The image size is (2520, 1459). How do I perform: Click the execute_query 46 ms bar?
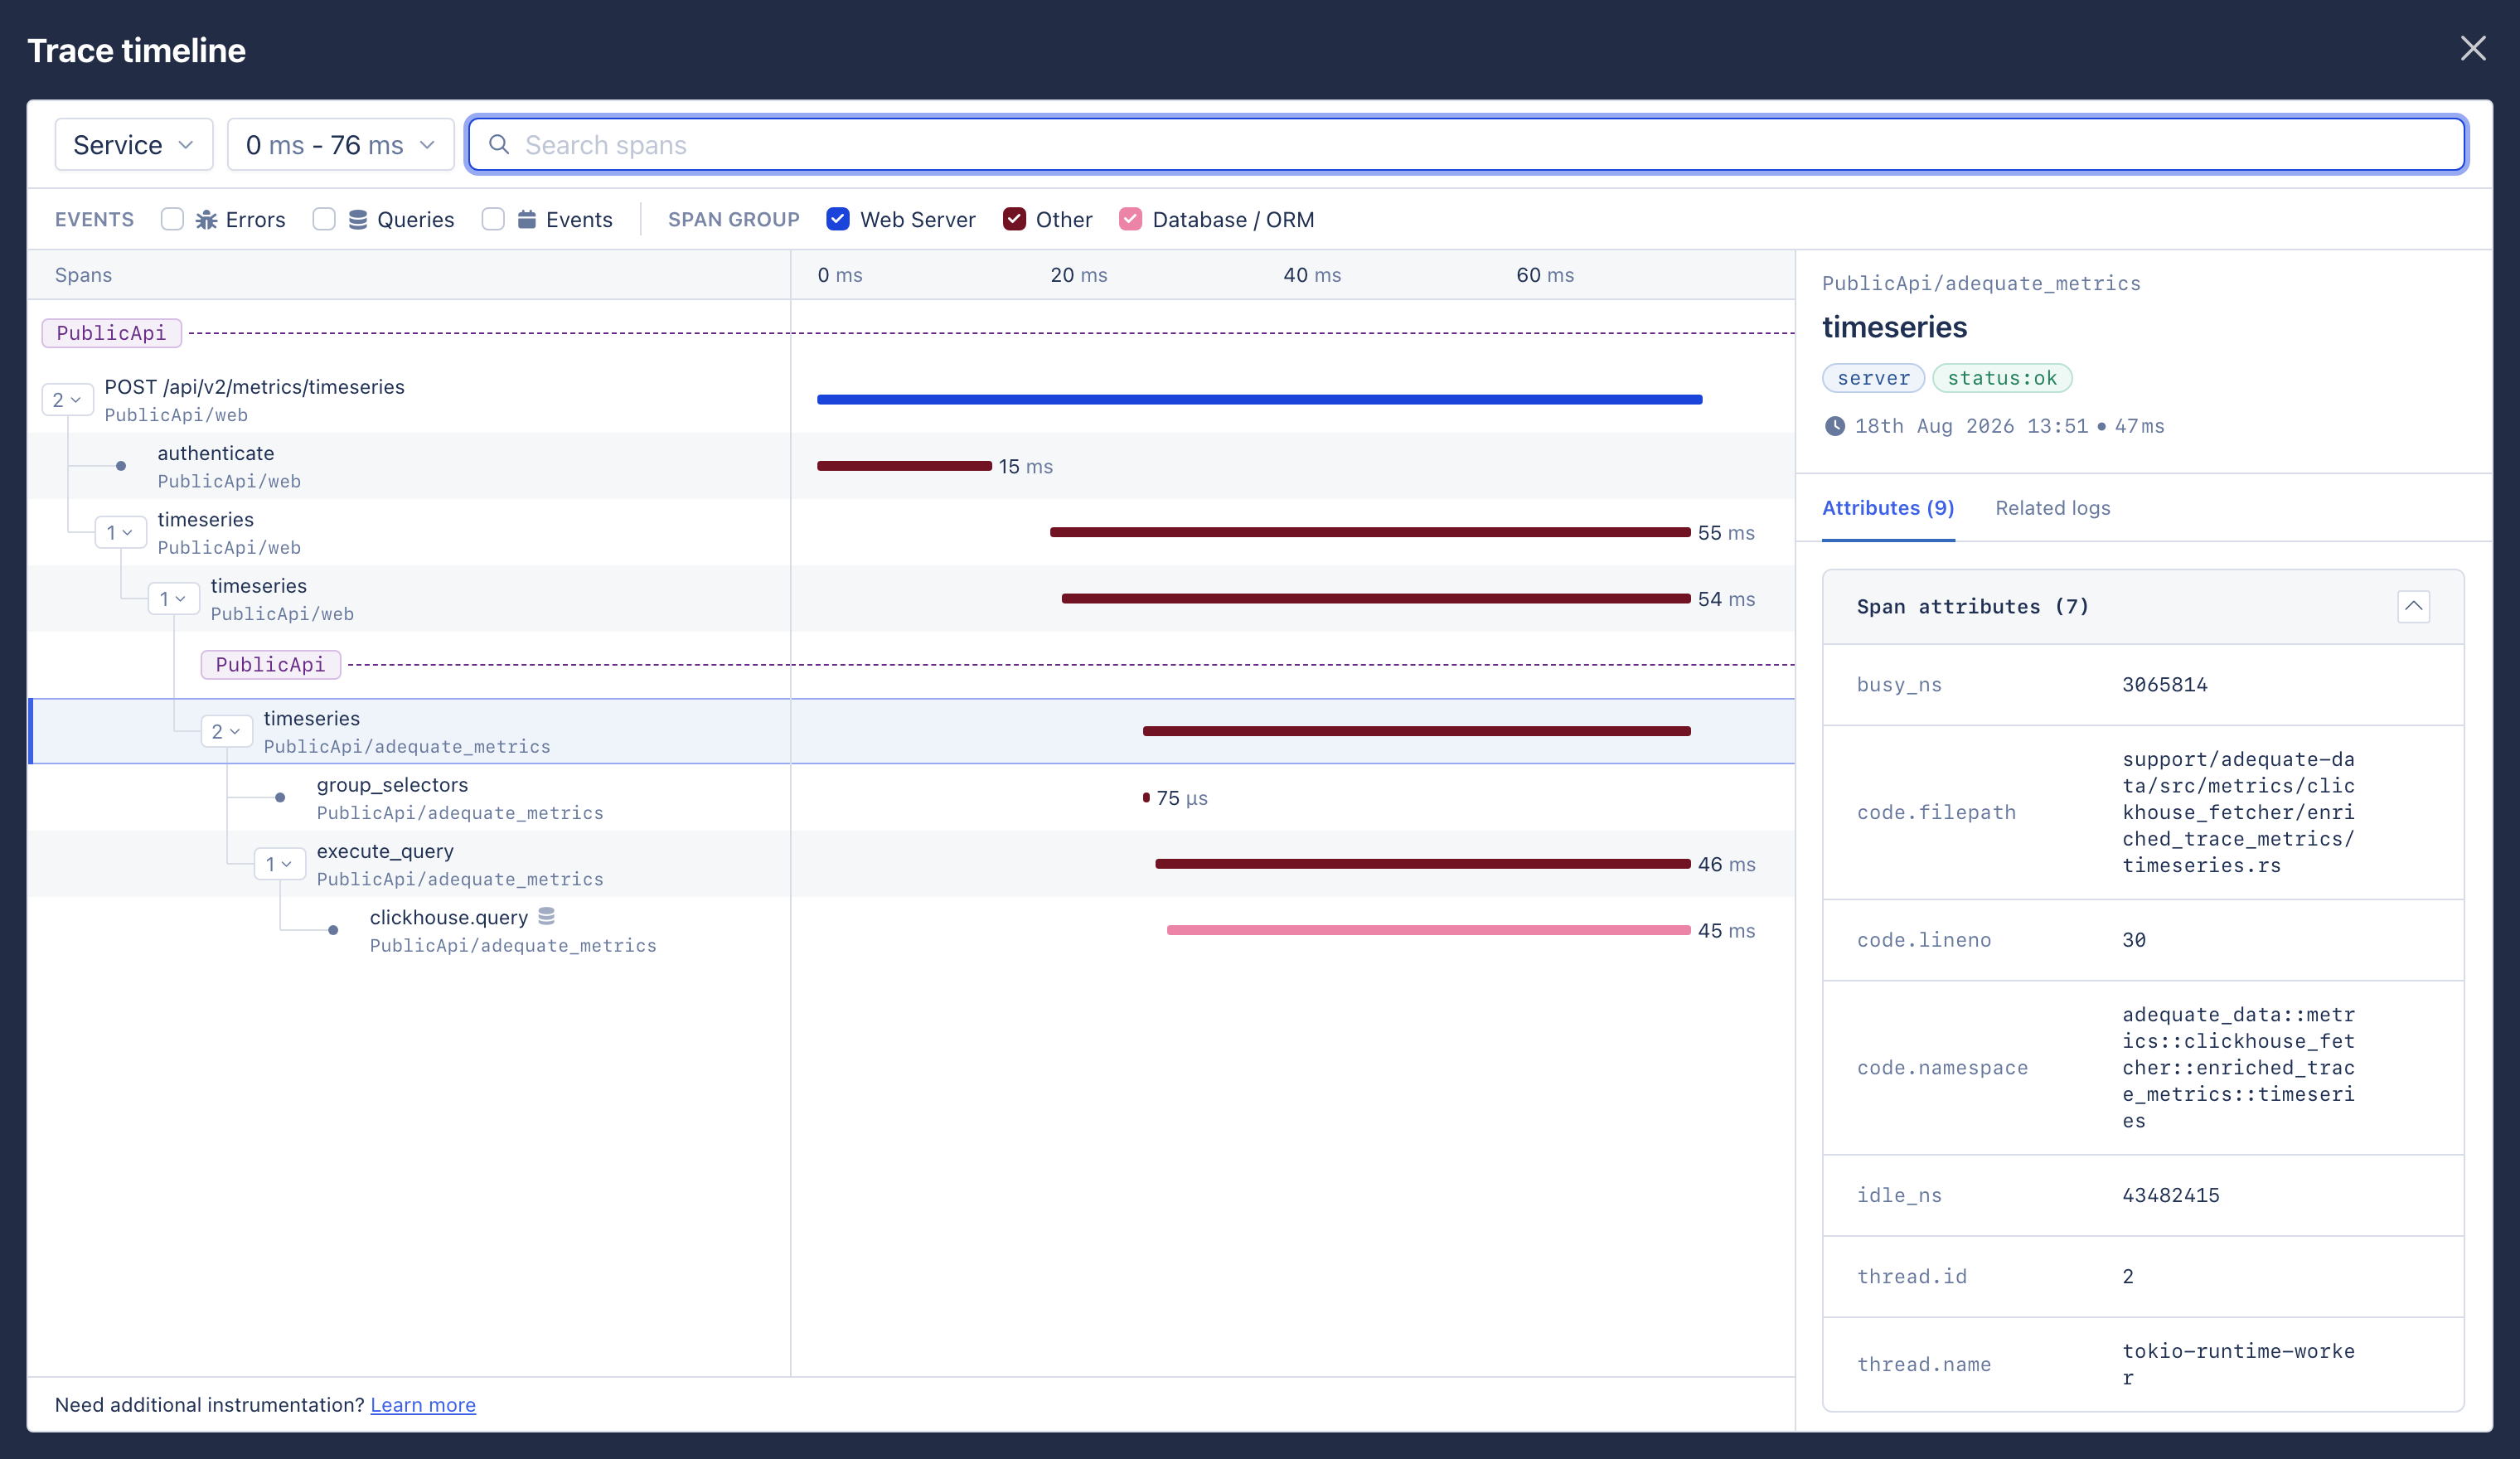point(1422,864)
